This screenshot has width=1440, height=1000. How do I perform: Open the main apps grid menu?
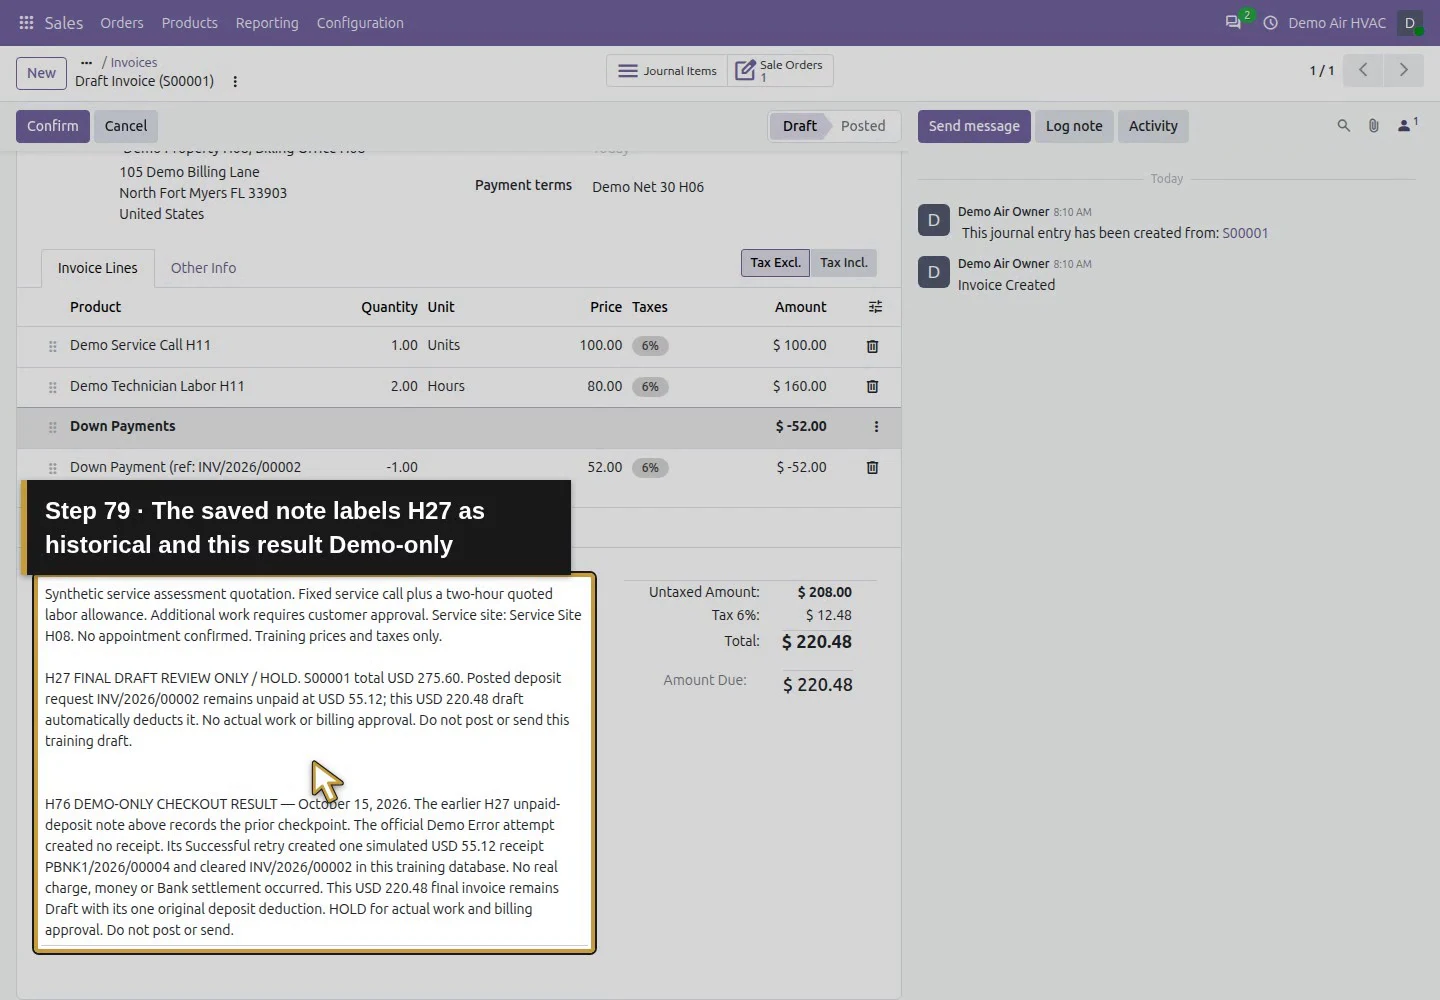26,23
